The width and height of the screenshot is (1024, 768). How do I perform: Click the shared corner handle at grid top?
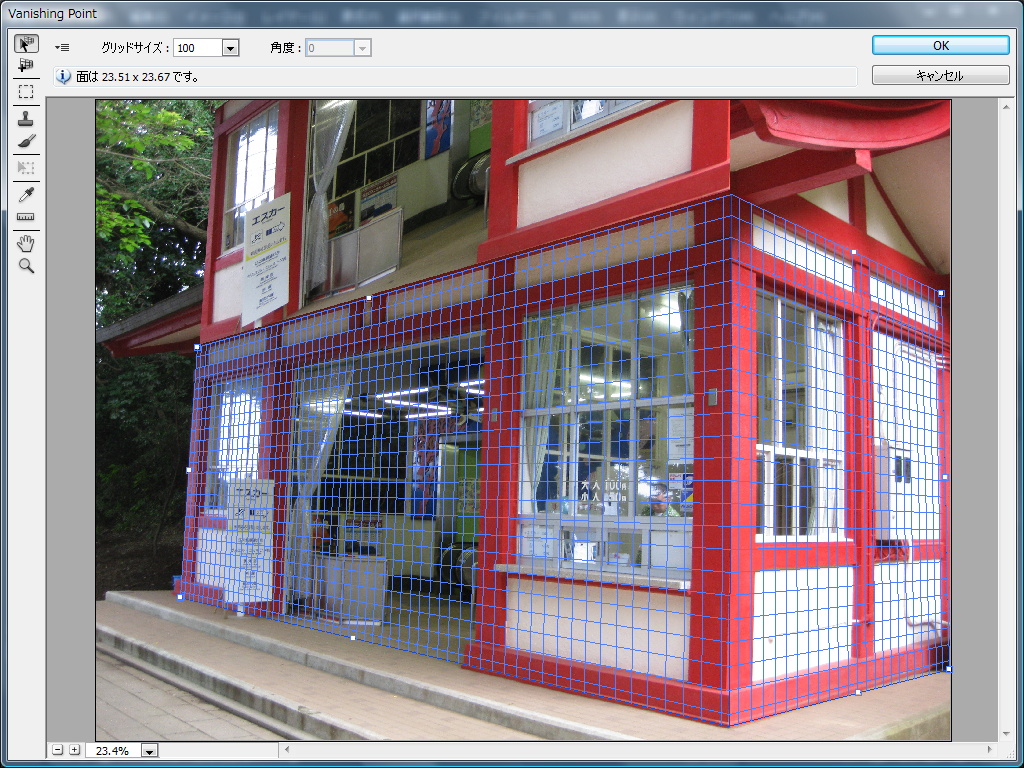click(x=730, y=195)
